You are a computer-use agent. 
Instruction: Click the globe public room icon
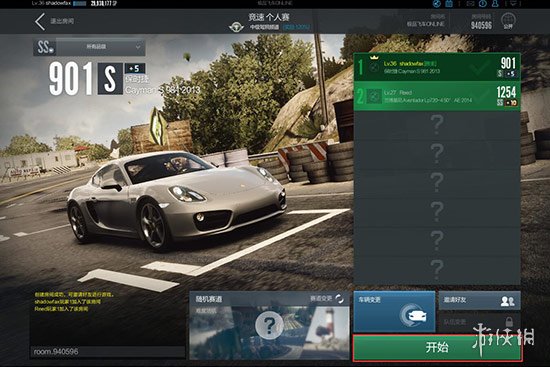508,21
